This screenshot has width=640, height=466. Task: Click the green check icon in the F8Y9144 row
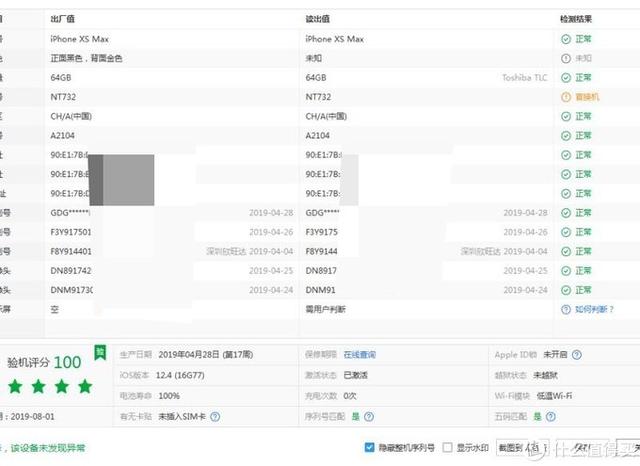click(x=566, y=251)
